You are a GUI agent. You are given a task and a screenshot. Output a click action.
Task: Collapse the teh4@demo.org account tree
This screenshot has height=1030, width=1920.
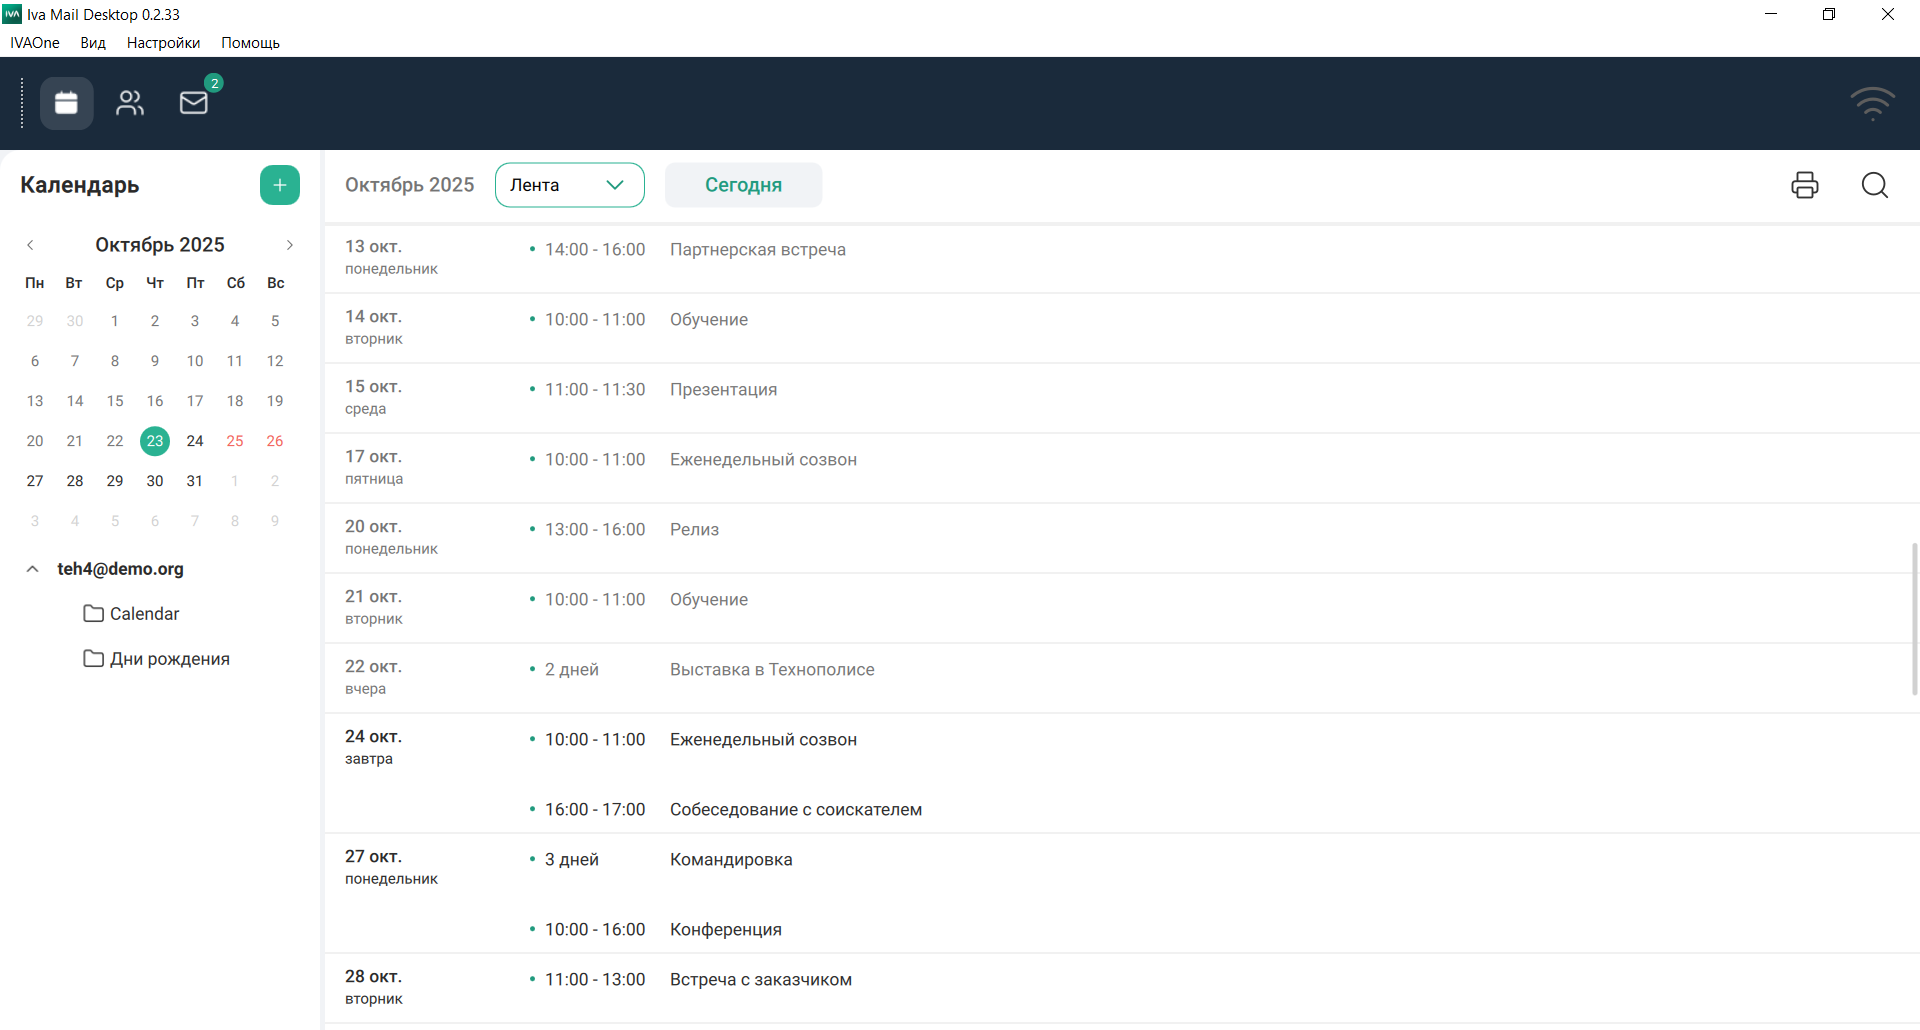click(x=33, y=569)
